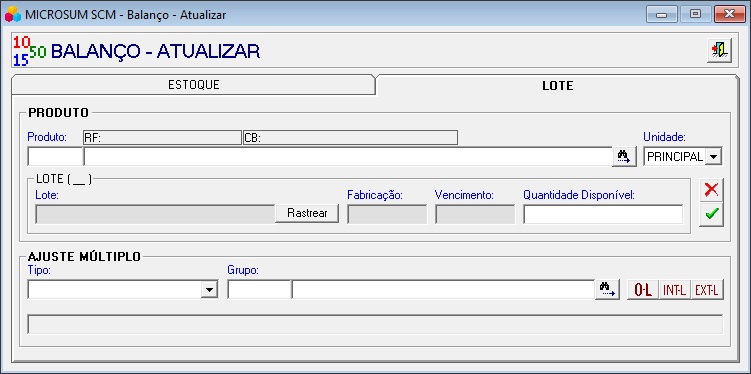Click the Quantidade Disponível field
Screen dimensions: 751x374
click(x=603, y=214)
